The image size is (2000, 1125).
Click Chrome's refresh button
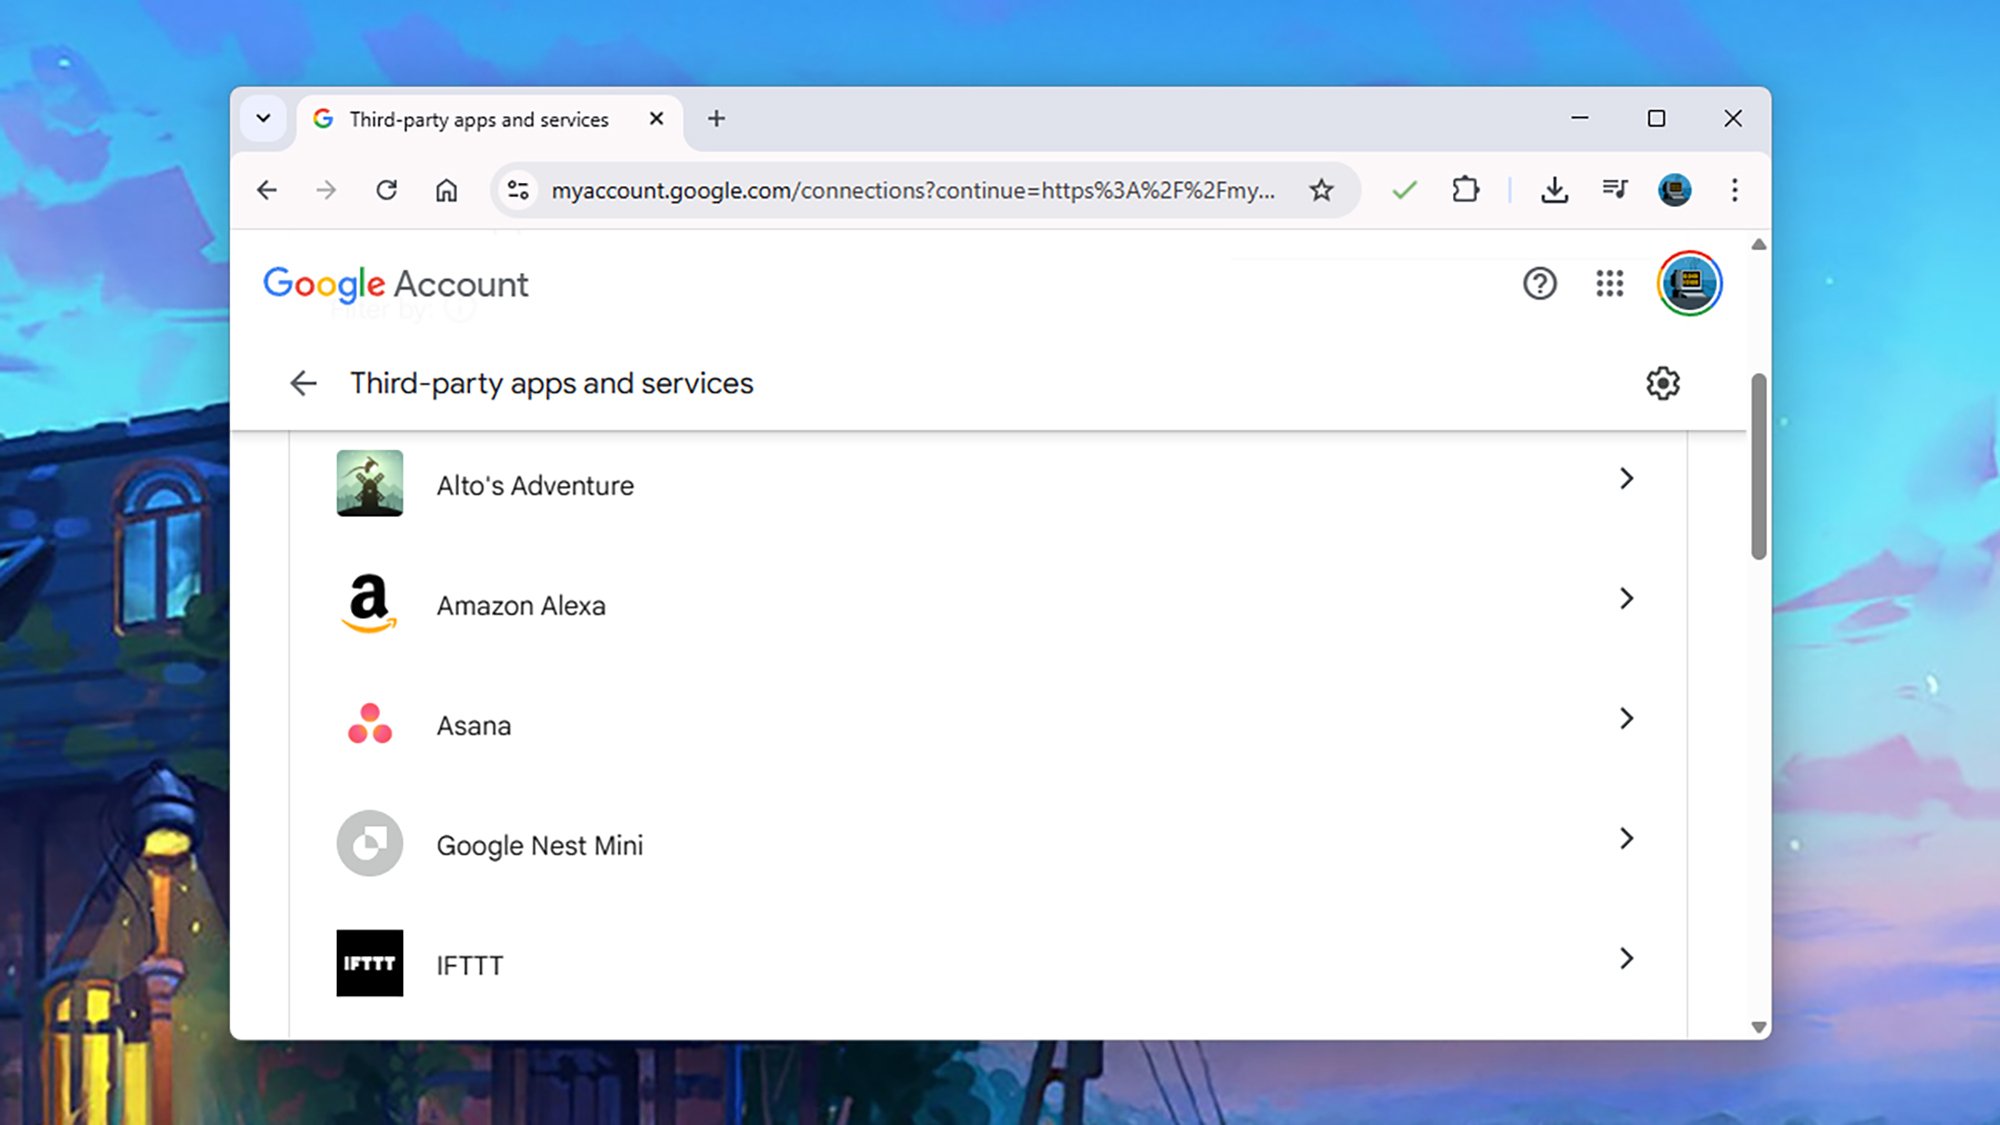point(387,189)
